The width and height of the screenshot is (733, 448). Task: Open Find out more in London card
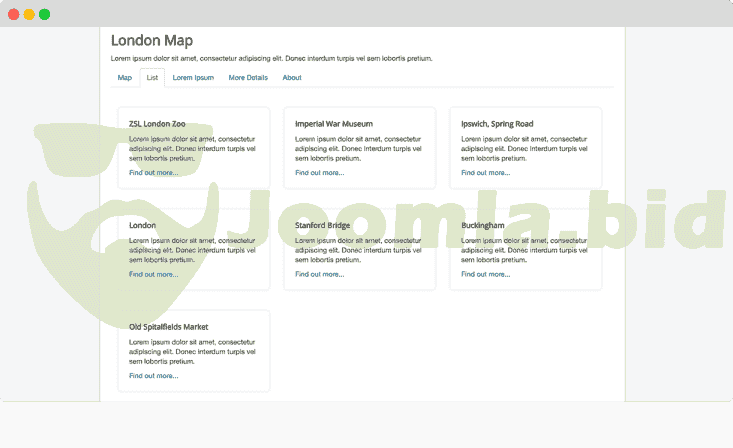coord(154,274)
